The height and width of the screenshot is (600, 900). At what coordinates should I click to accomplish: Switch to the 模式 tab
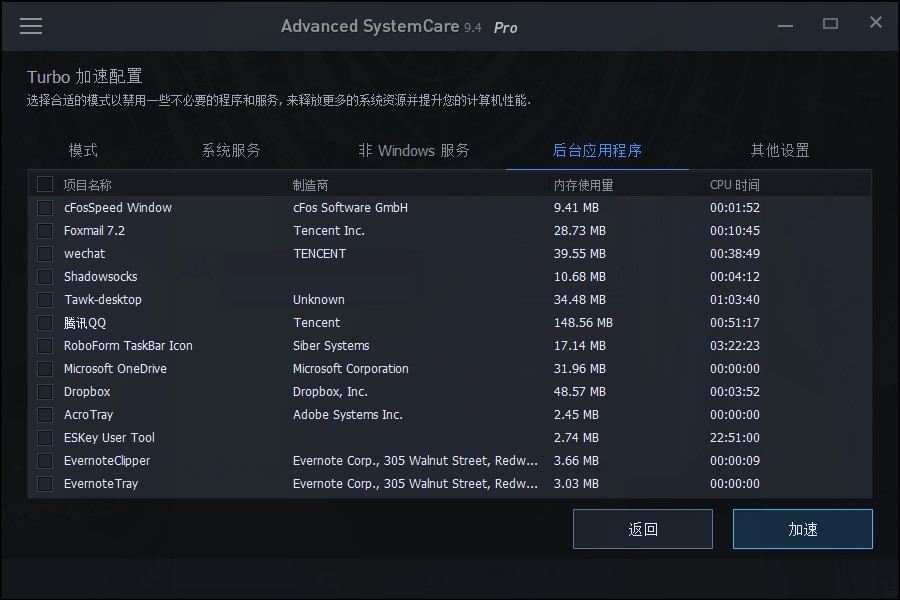83,150
